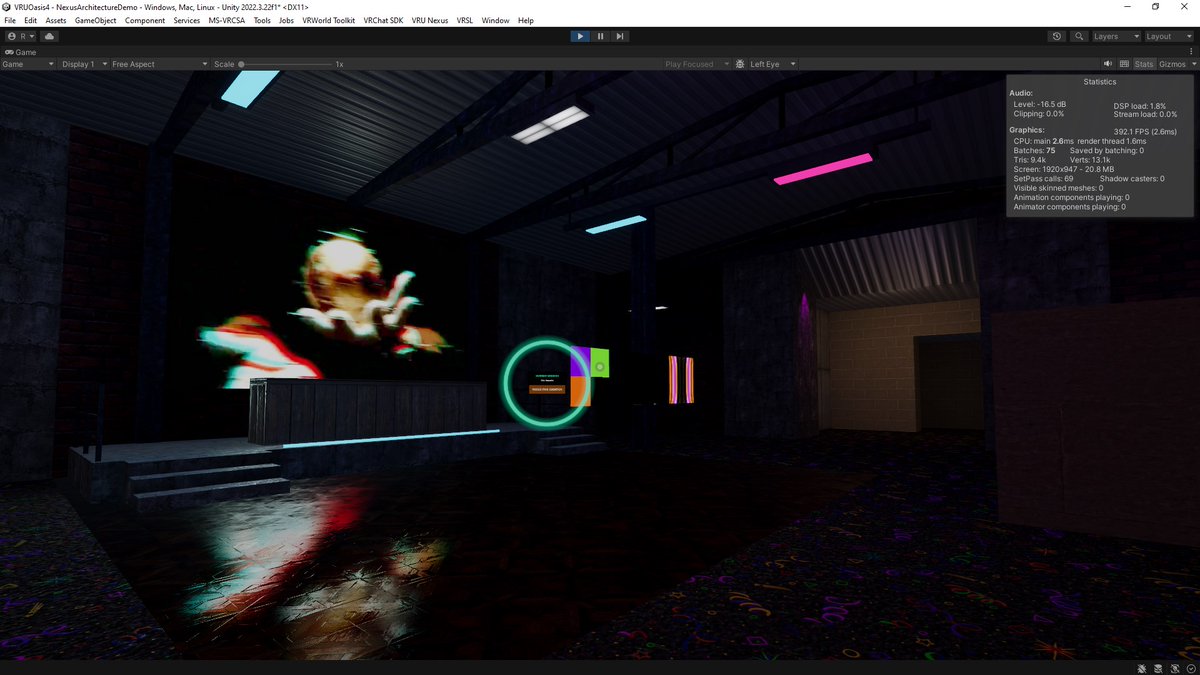Open the Layers dropdown
The width and height of the screenshot is (1200, 675).
click(x=1115, y=36)
